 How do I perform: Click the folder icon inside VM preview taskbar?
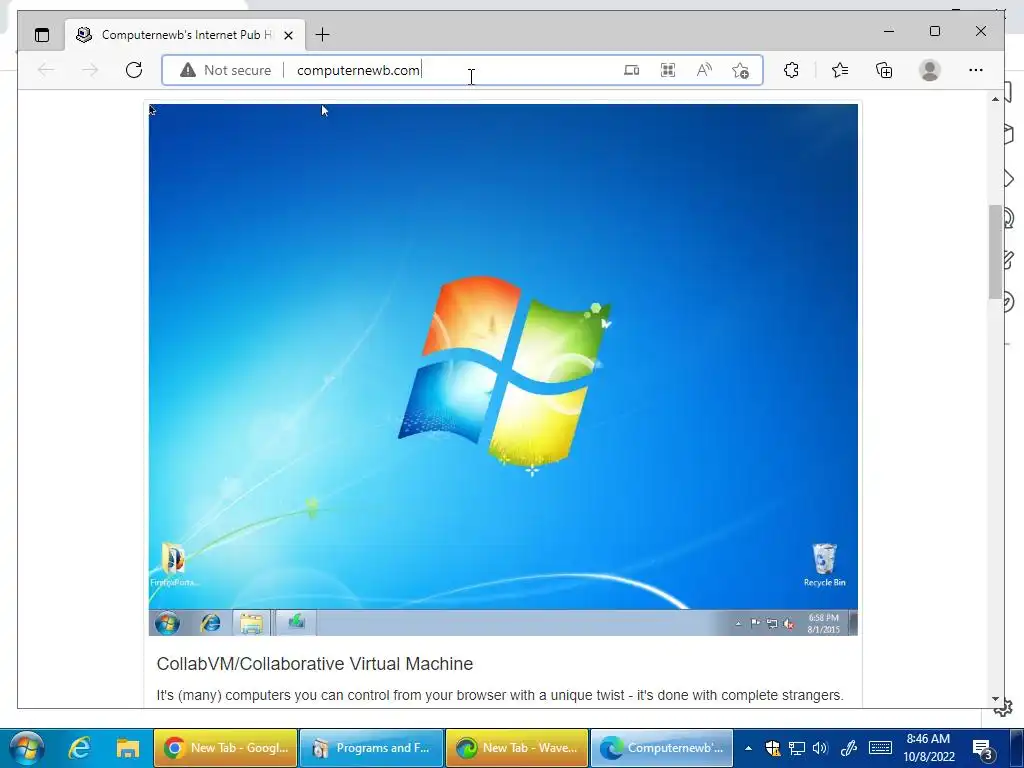click(251, 623)
